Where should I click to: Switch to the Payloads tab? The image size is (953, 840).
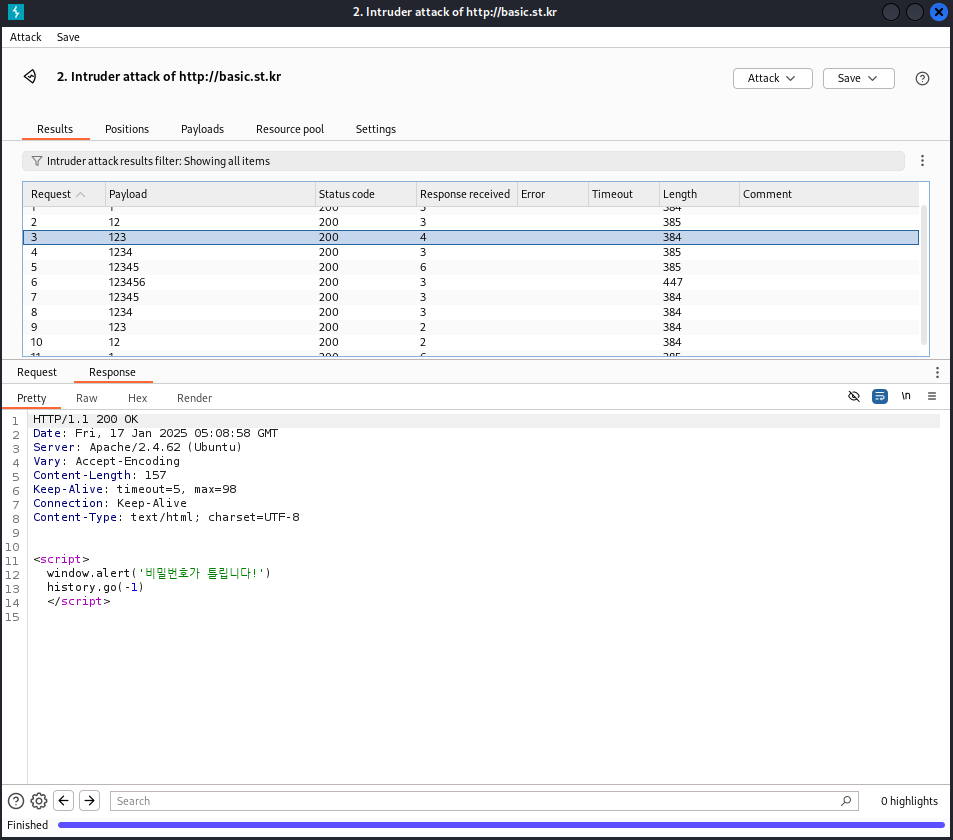pos(202,129)
